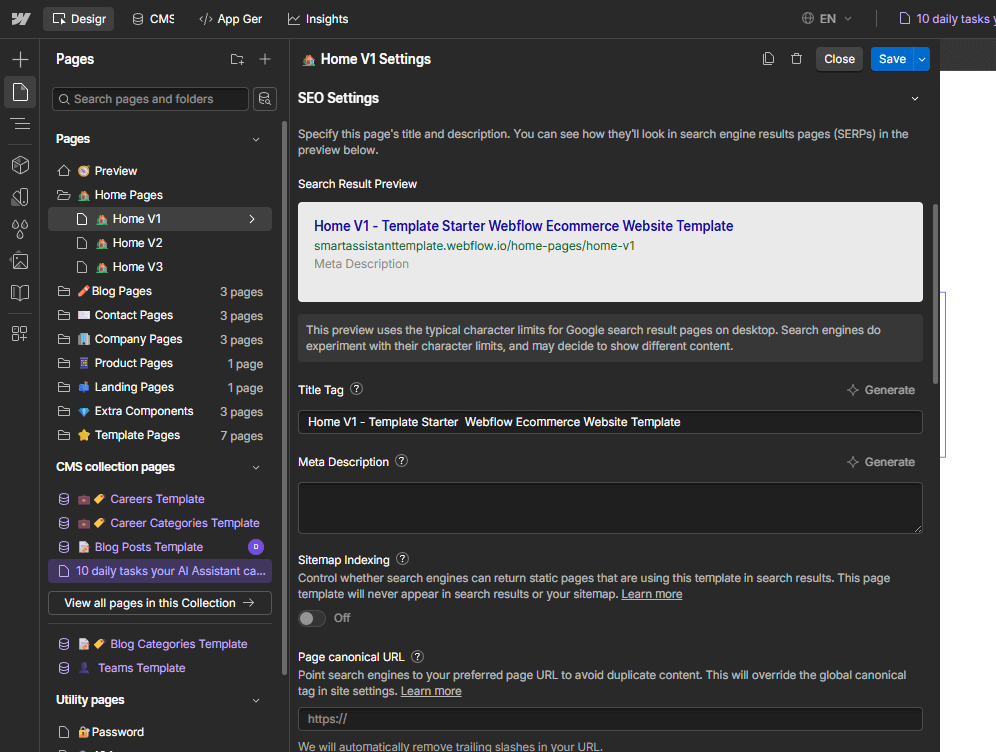Open Learn more link under Sitemap Indexing
This screenshot has height=752, width=996.
(x=652, y=594)
